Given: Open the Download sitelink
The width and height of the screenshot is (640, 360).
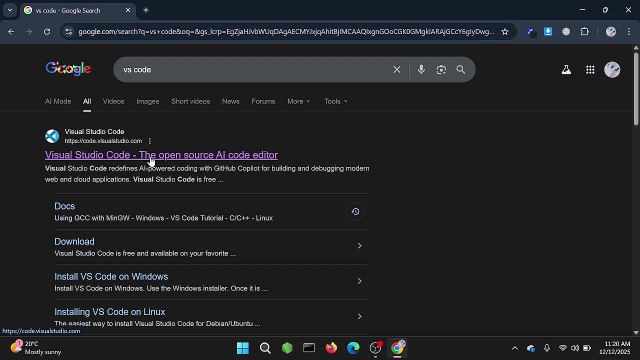Looking at the screenshot, I should (x=74, y=242).
